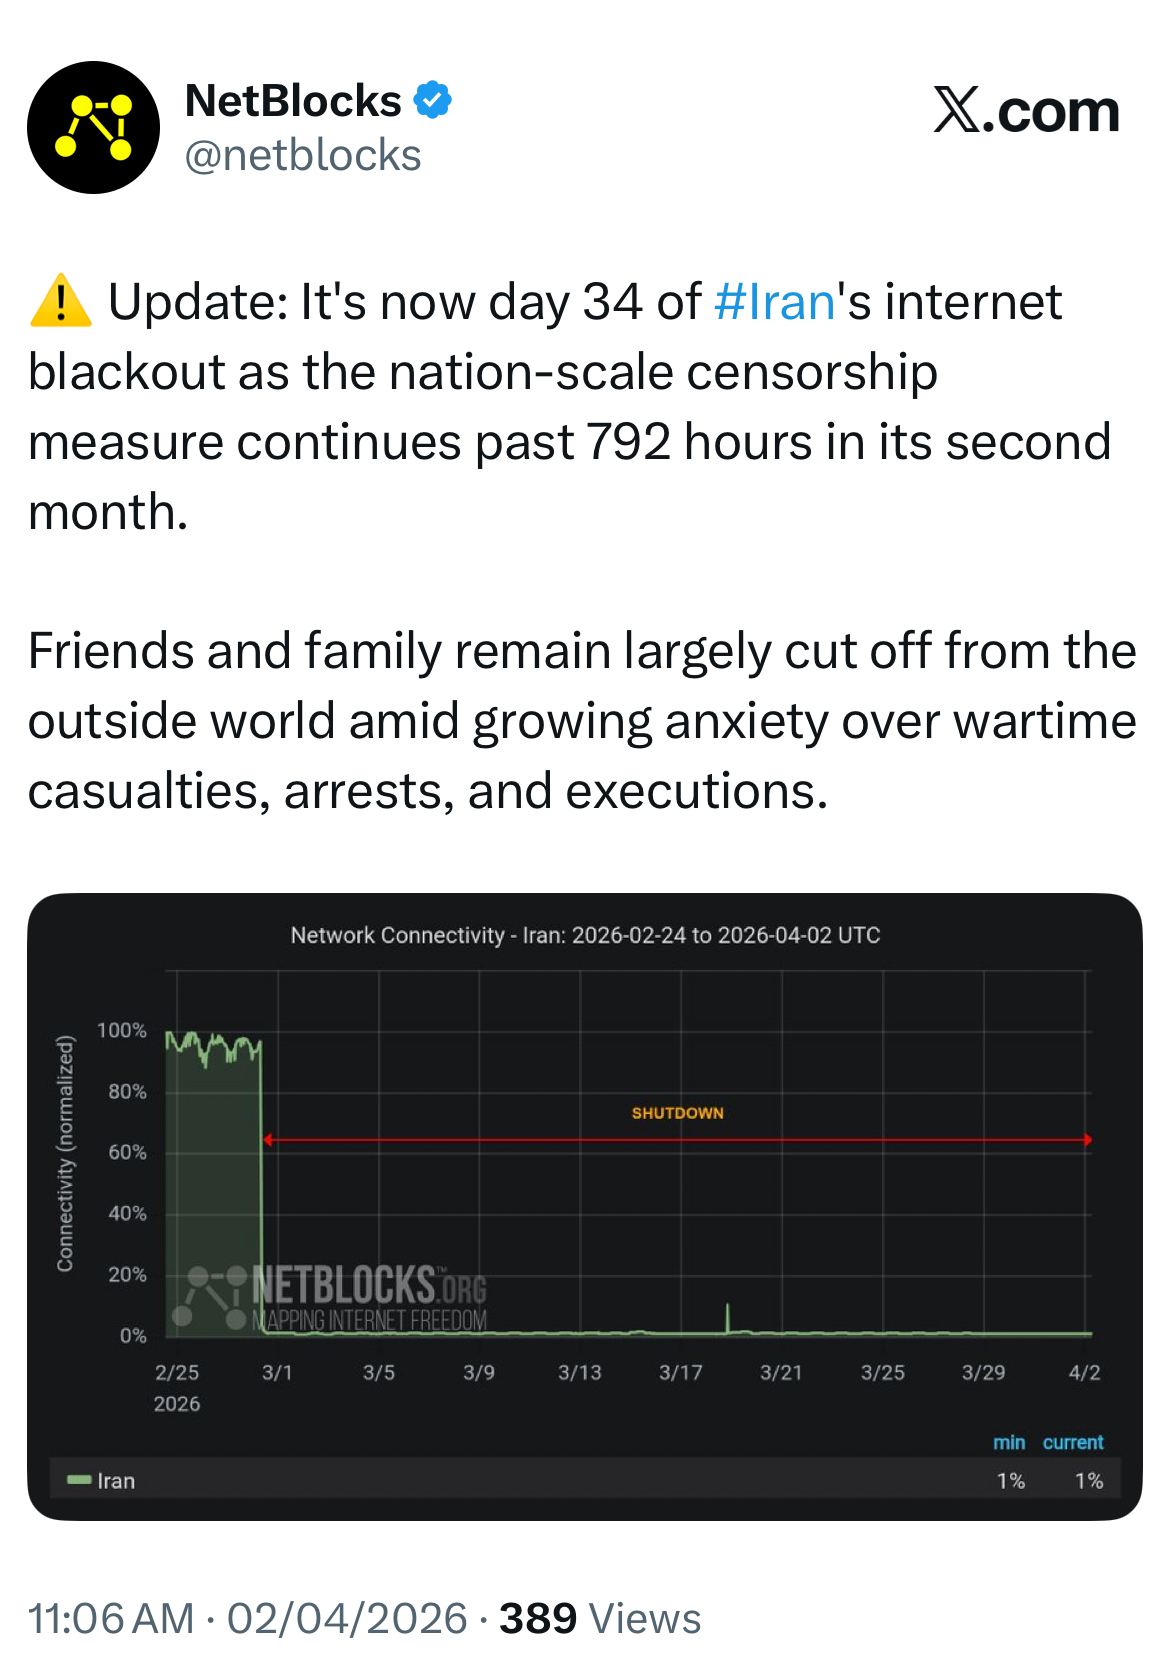1170x1658 pixels.
Task: Click the X.com logo
Action: (x=1025, y=111)
